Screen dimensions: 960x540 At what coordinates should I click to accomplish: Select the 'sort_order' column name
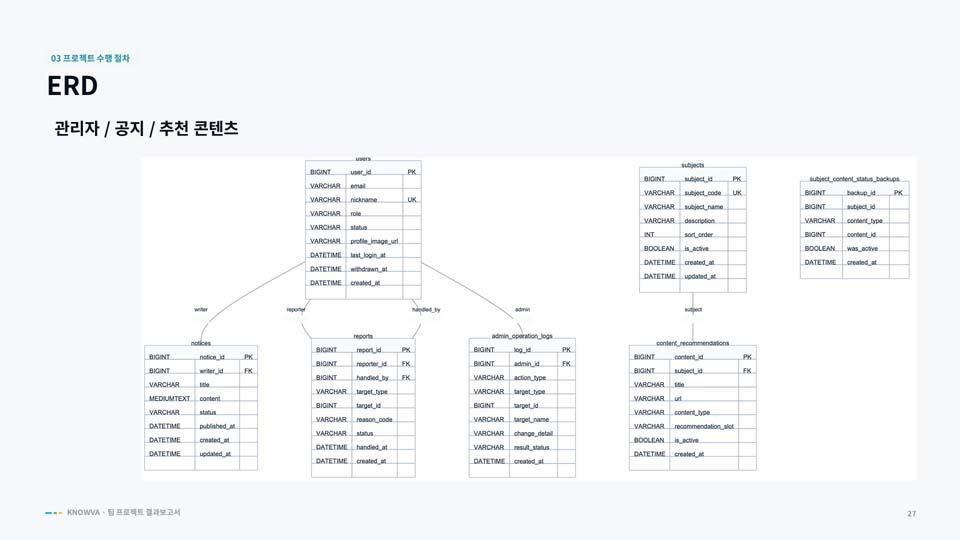pos(699,234)
